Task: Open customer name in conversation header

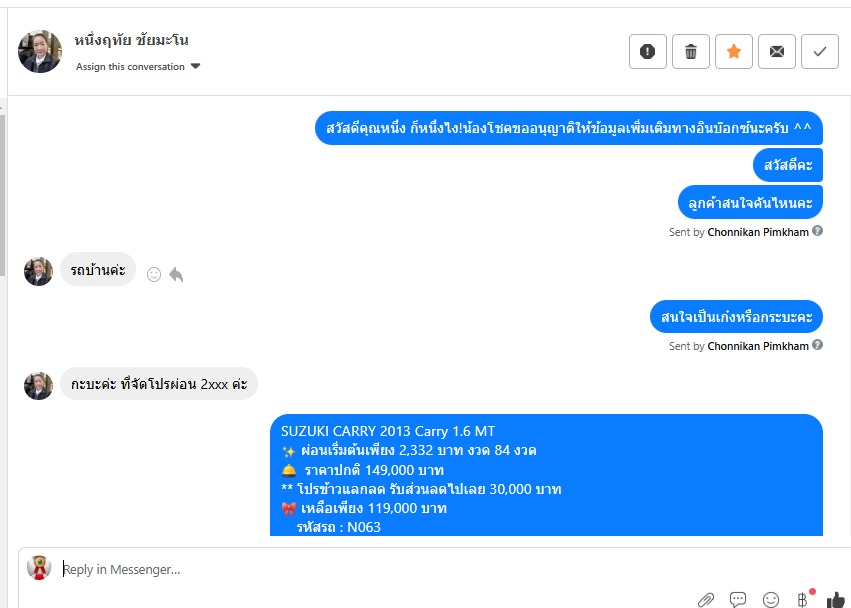Action: (x=131, y=40)
